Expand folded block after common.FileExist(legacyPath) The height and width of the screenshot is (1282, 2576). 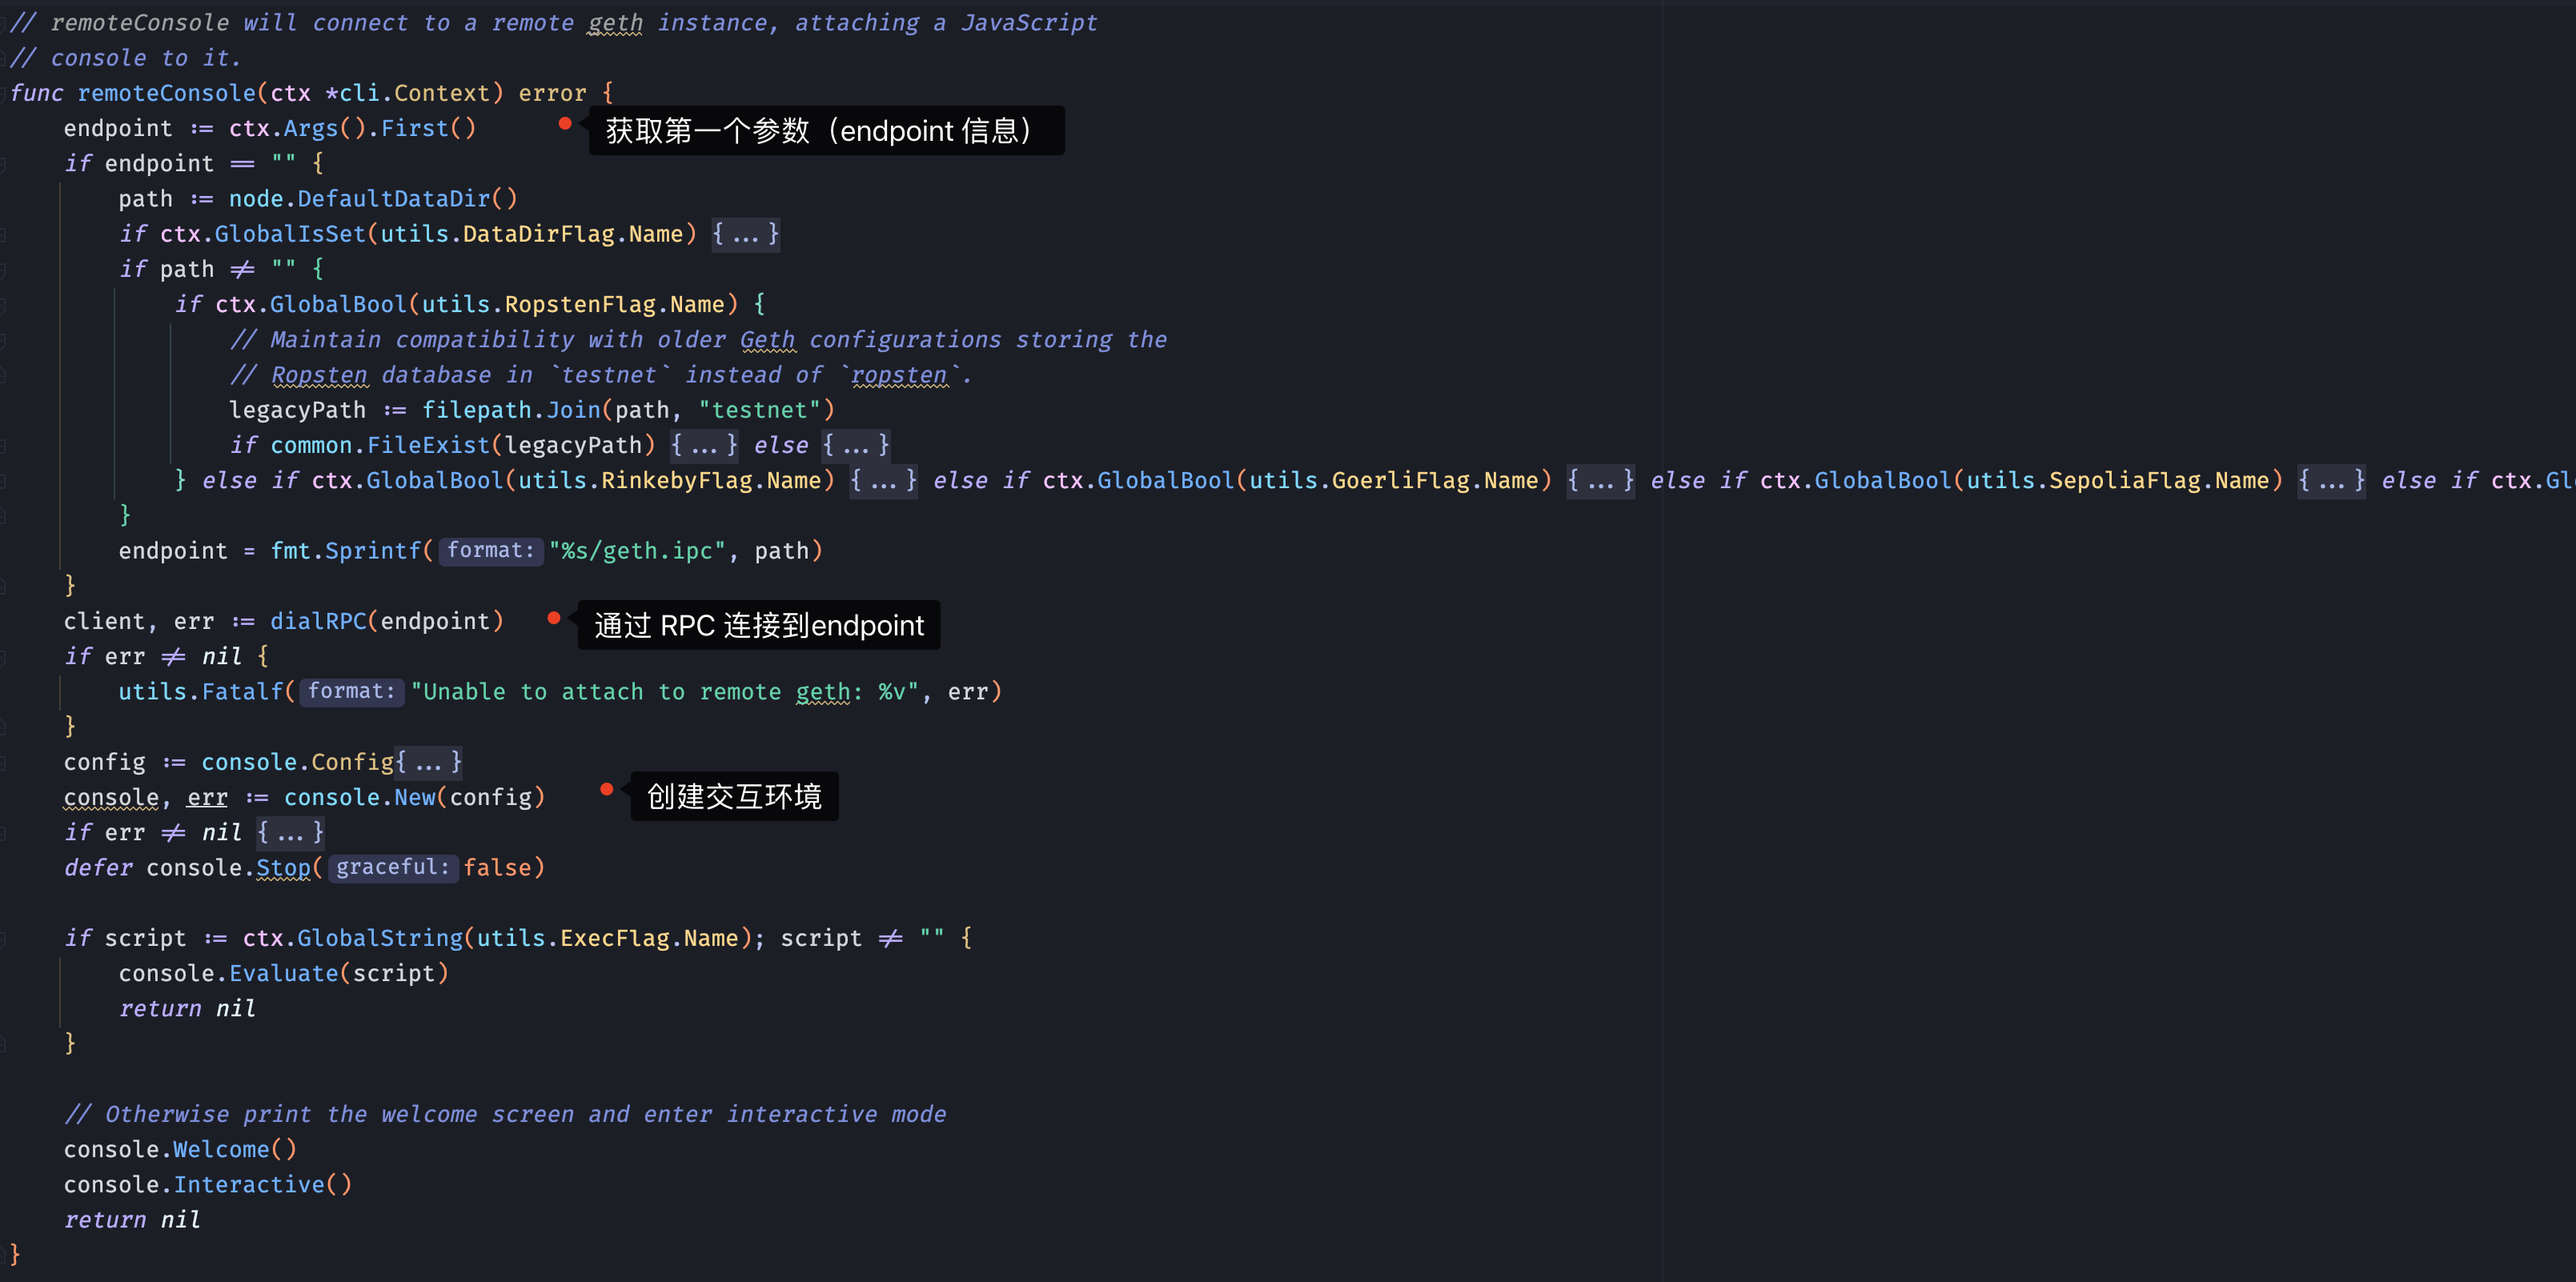pyautogui.click(x=704, y=446)
